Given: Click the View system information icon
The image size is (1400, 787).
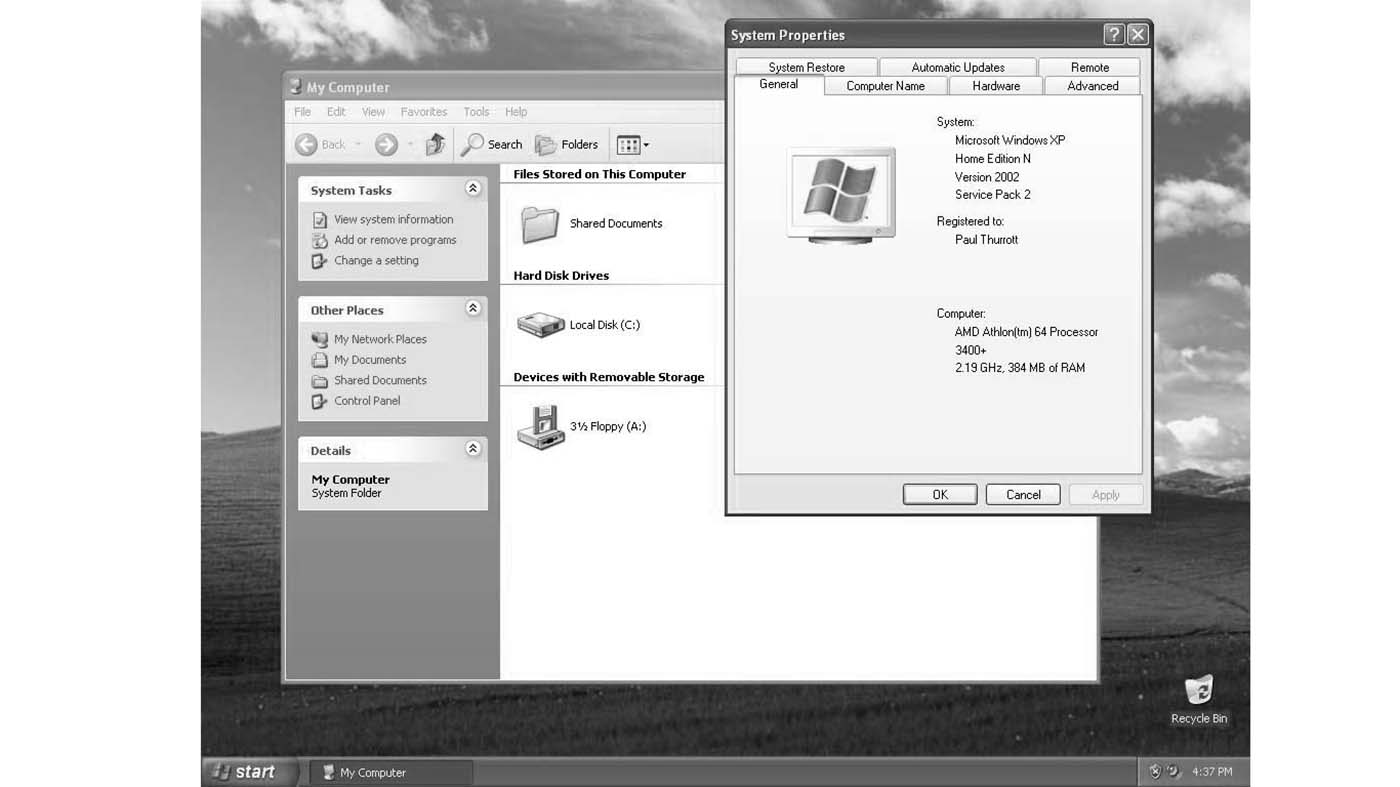Looking at the screenshot, I should pos(320,220).
